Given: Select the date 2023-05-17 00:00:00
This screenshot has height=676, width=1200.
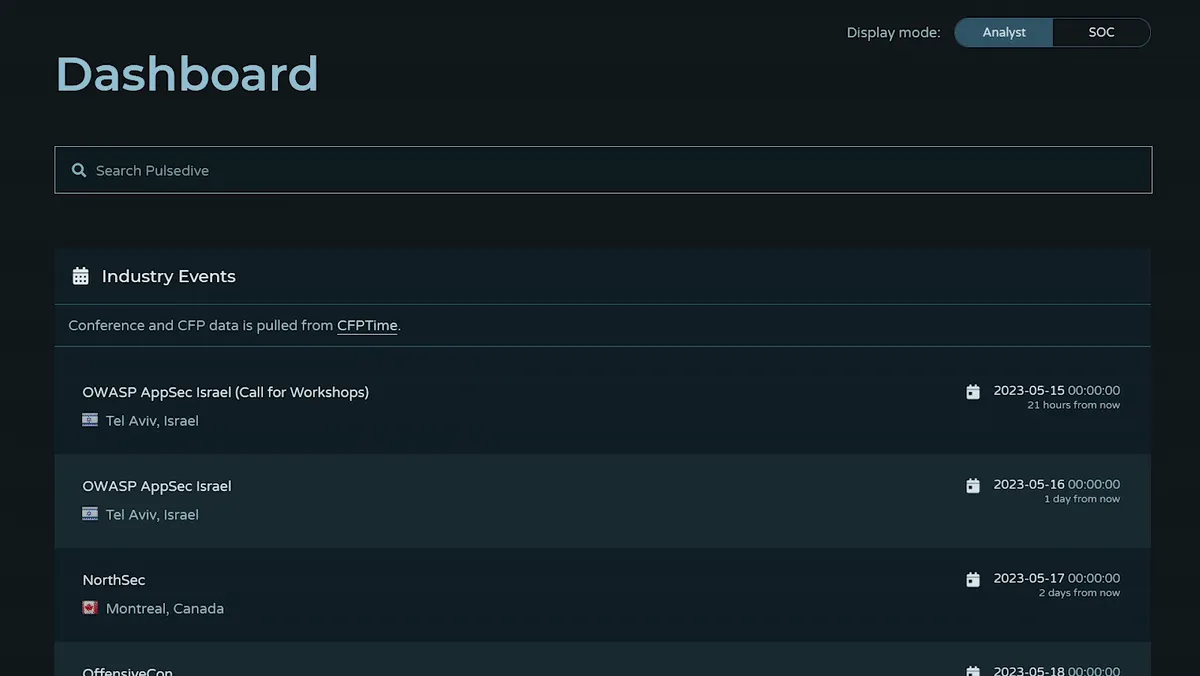Looking at the screenshot, I should pos(1057,579).
